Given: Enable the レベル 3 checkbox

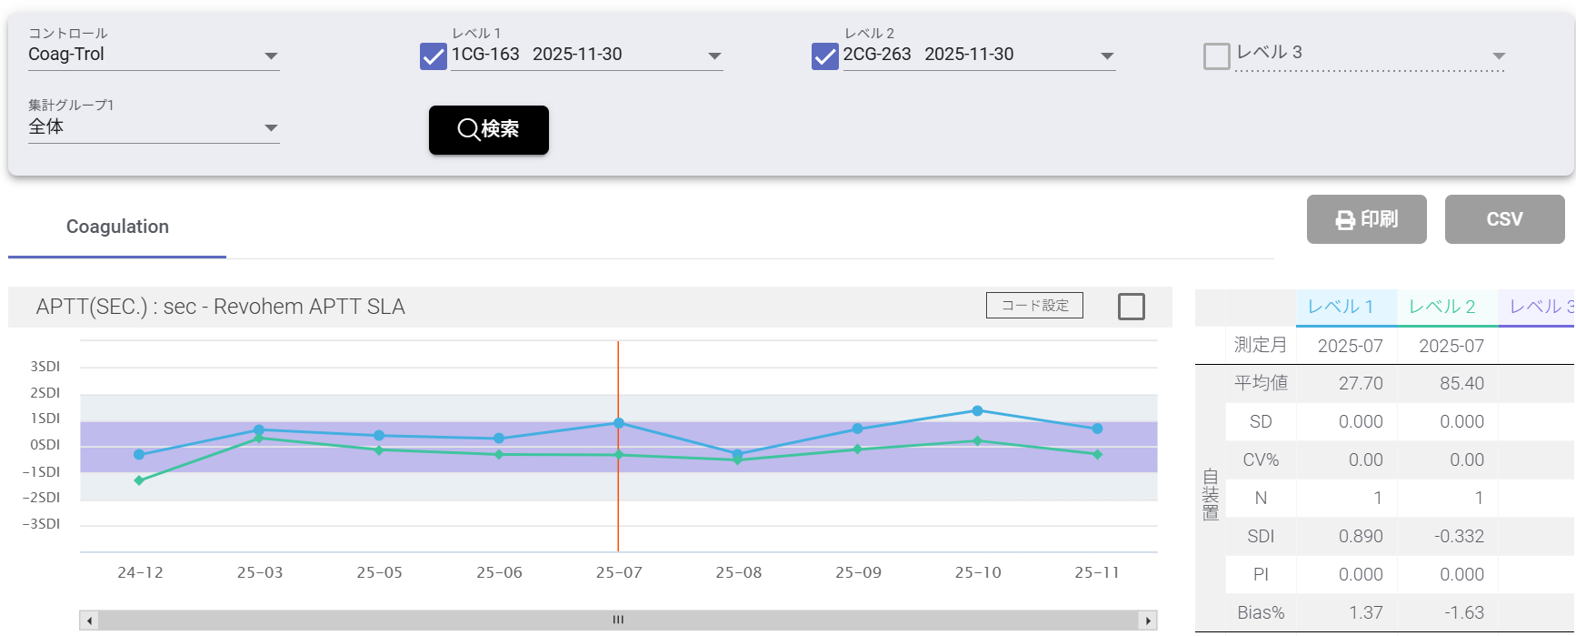Looking at the screenshot, I should [x=1216, y=56].
